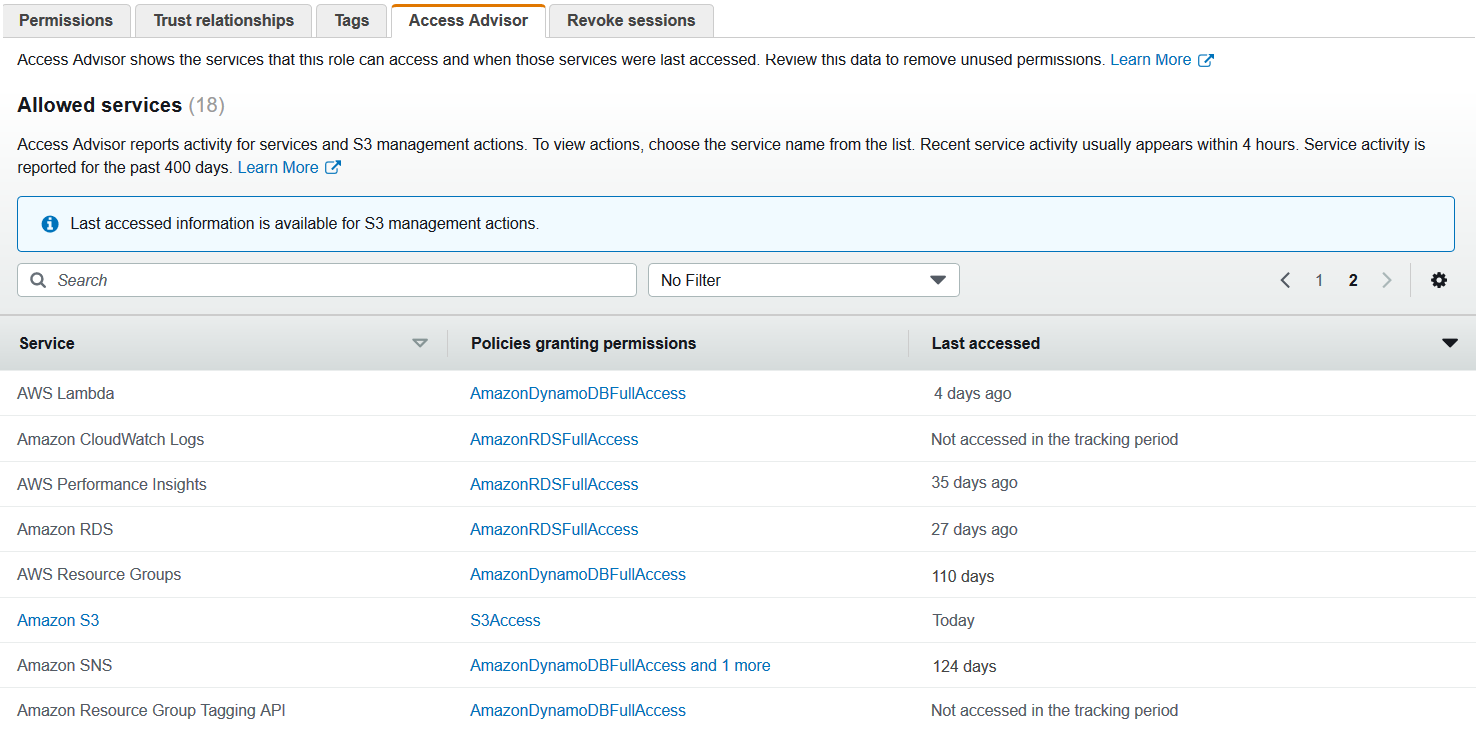Open the top Learn More external link icon
This screenshot has height=733, width=1476.
pyautogui.click(x=1207, y=59)
